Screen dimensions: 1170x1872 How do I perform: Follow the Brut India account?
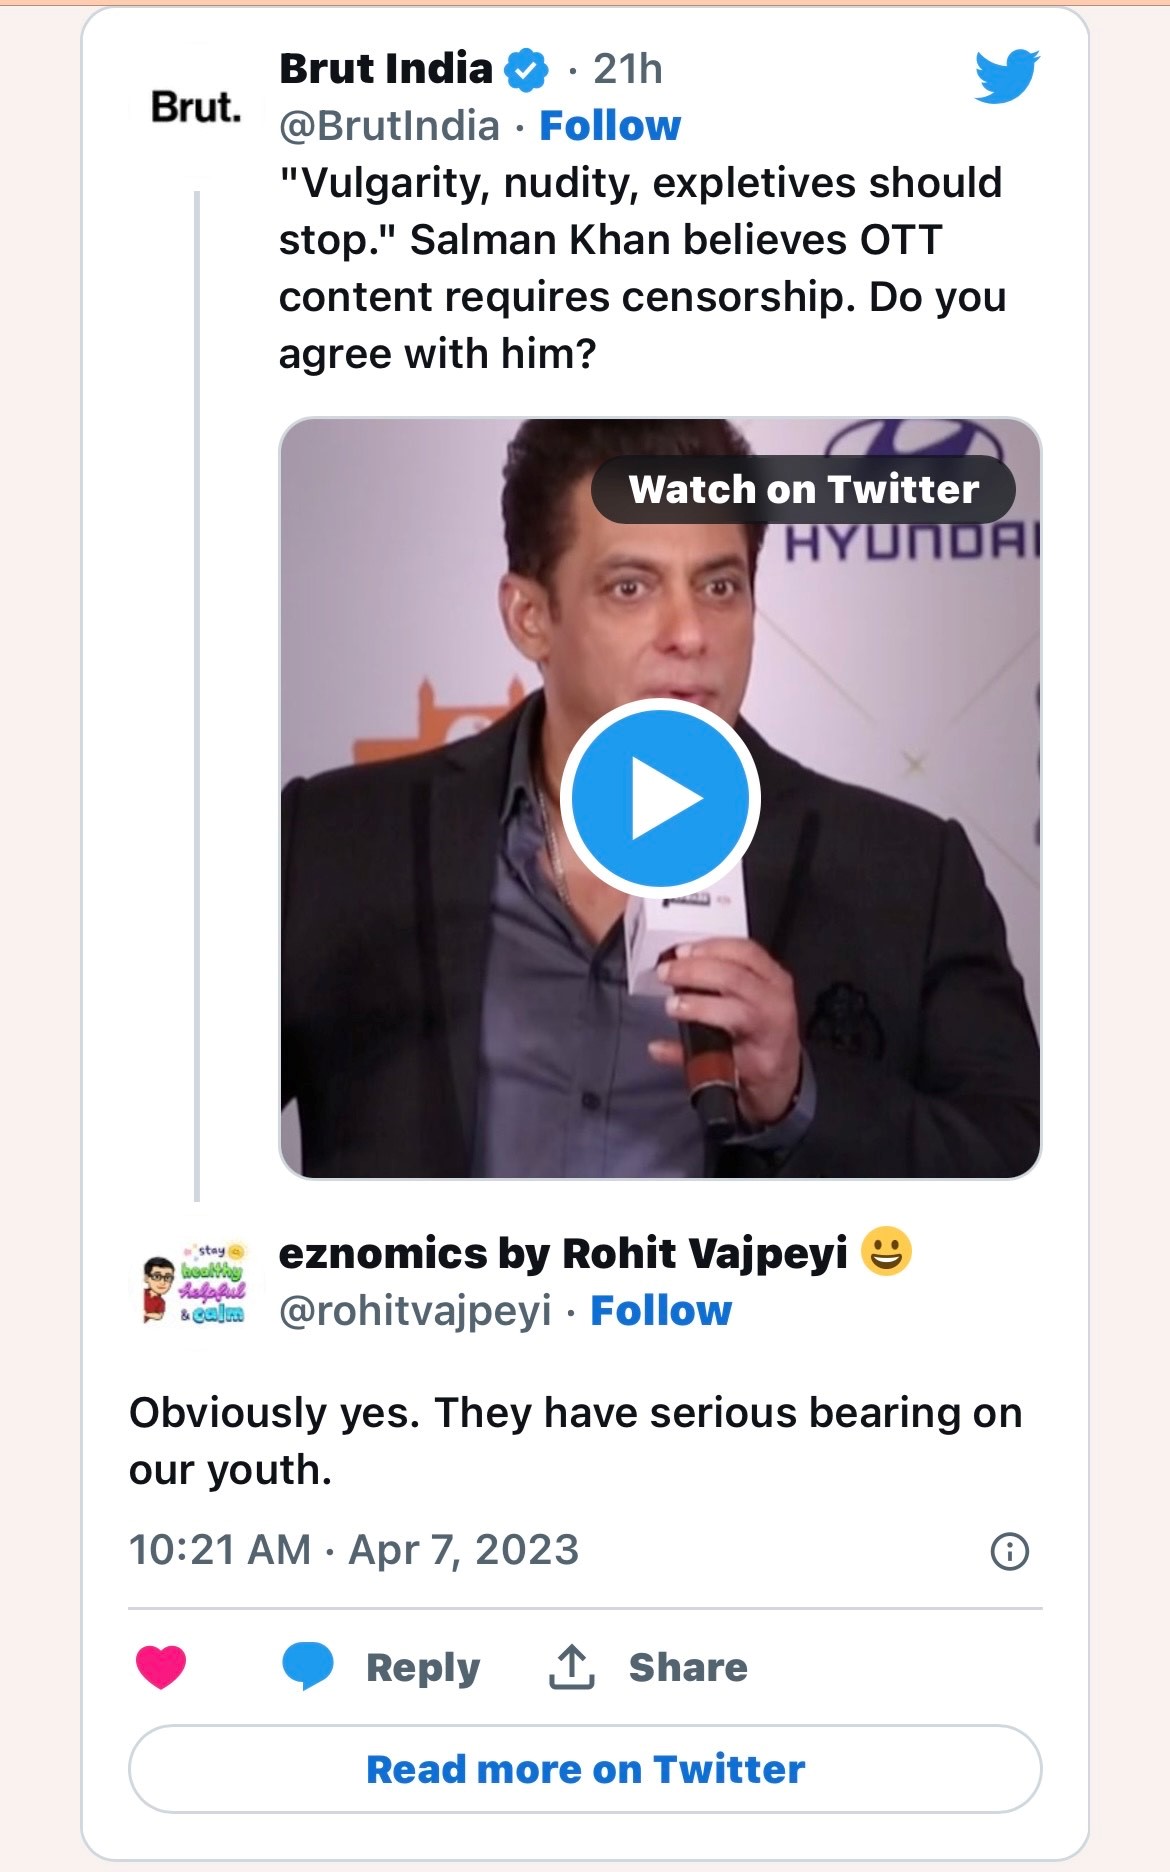[x=609, y=125]
